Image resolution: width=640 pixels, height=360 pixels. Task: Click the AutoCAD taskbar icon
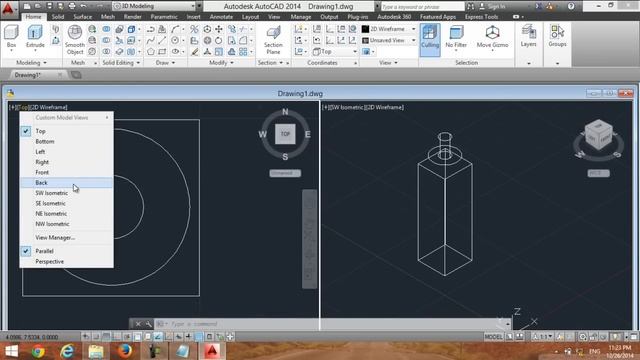click(x=212, y=351)
